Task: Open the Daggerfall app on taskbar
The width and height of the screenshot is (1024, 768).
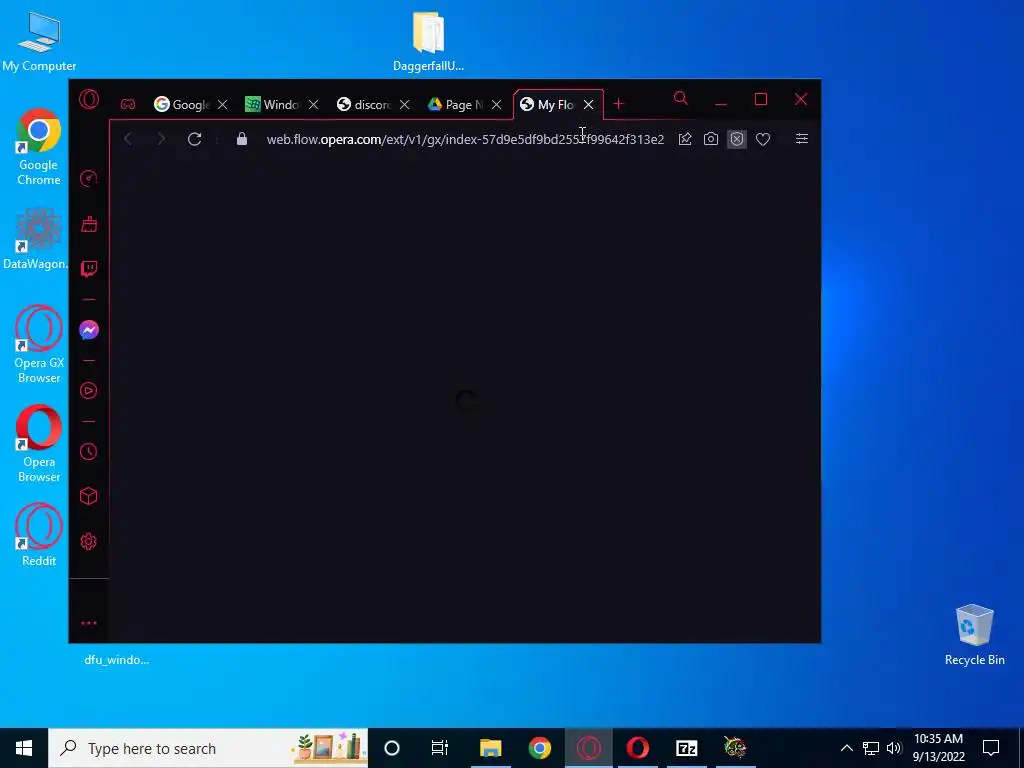Action: pos(735,748)
